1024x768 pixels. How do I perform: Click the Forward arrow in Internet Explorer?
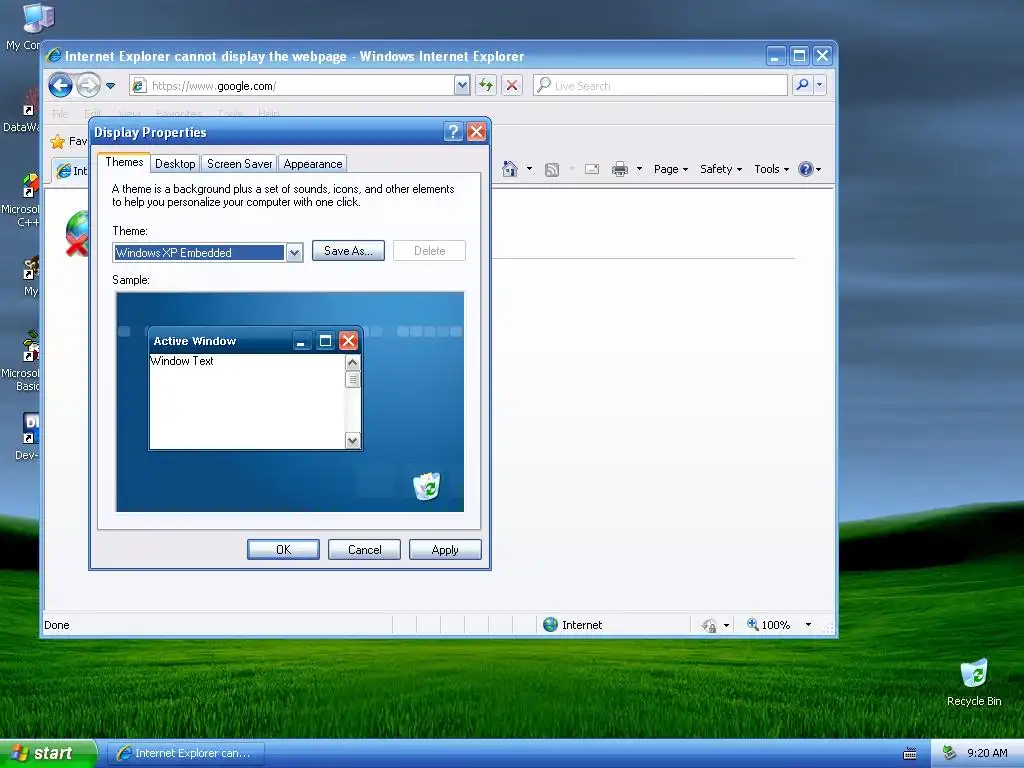tap(88, 86)
